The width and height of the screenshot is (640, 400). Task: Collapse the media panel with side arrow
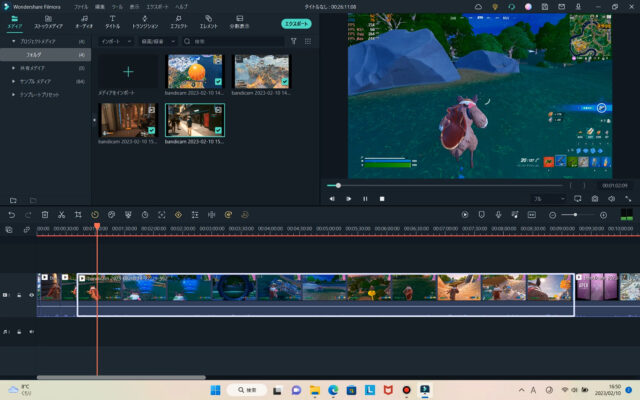[x=94, y=120]
